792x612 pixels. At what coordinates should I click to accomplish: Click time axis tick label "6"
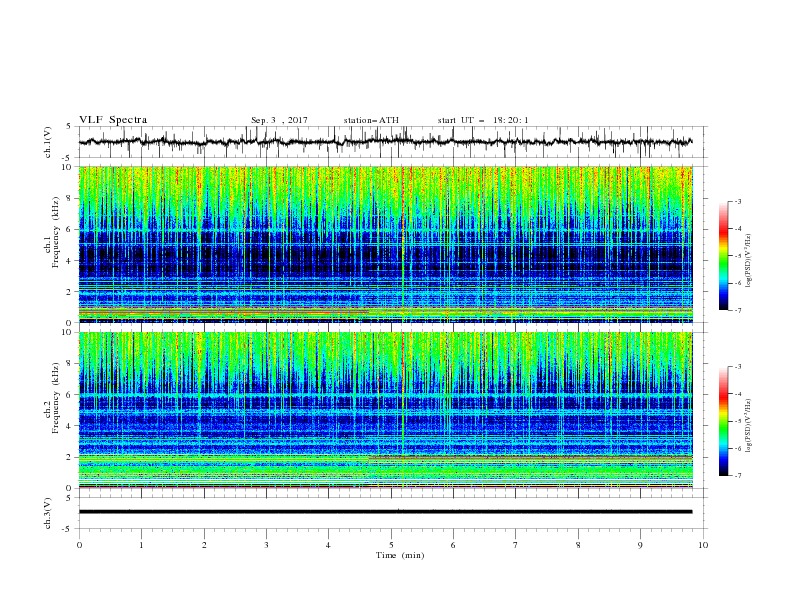453,545
